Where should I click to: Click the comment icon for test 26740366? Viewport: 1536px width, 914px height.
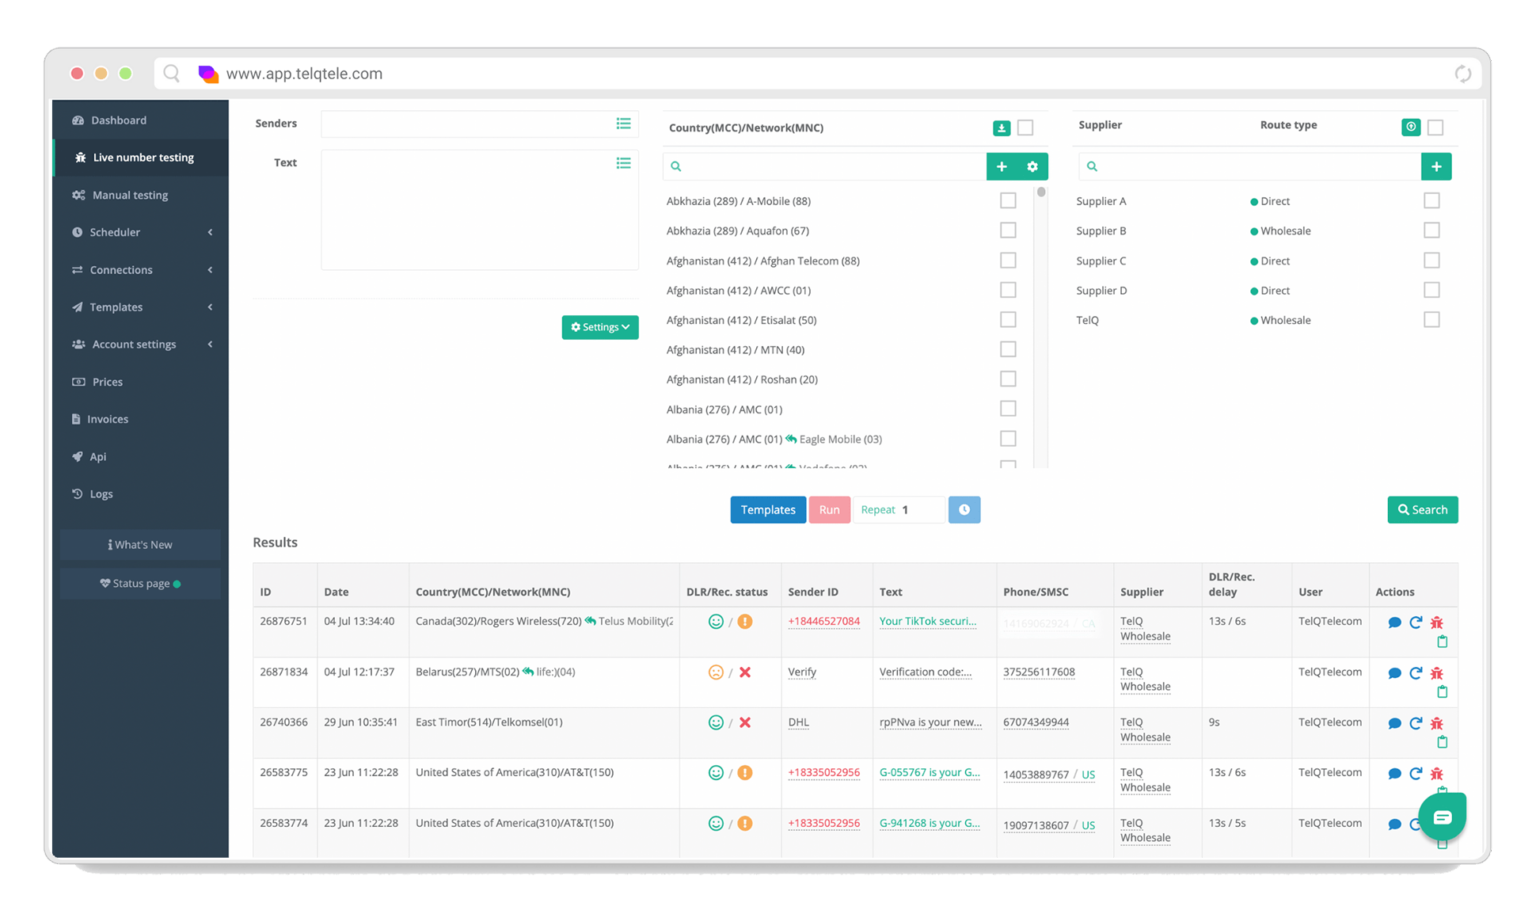pos(1394,723)
